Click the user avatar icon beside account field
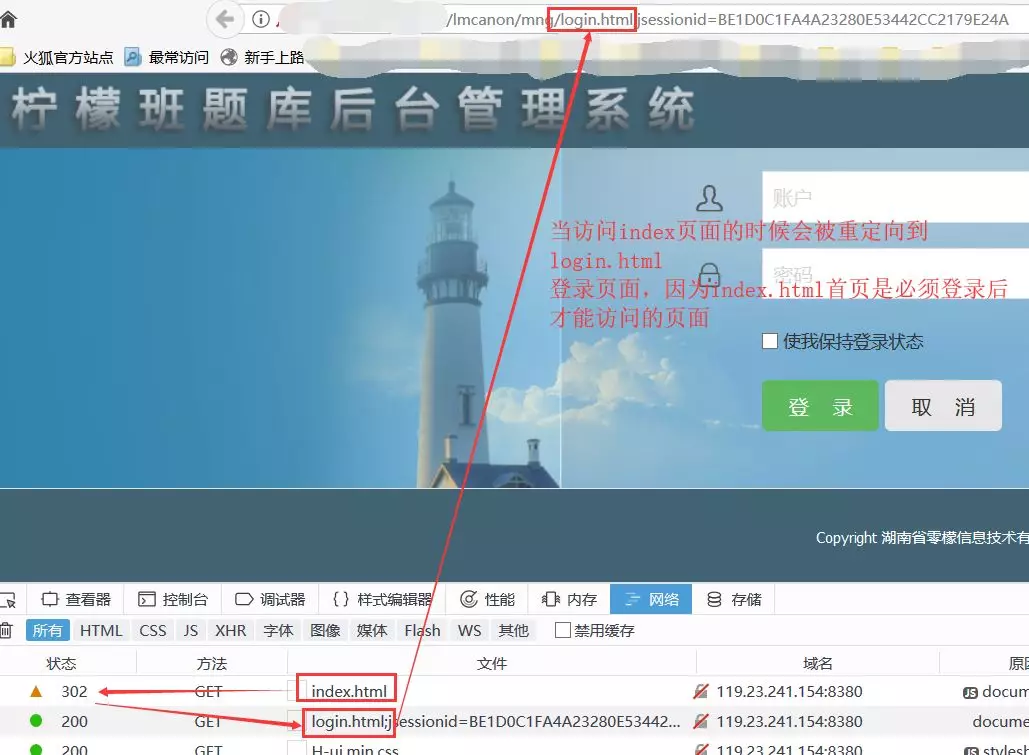This screenshot has width=1029, height=755. 709,198
